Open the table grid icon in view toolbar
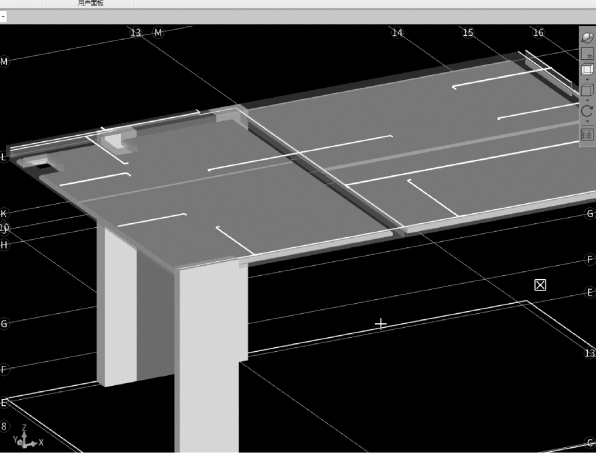596x453 pixels. (587, 135)
